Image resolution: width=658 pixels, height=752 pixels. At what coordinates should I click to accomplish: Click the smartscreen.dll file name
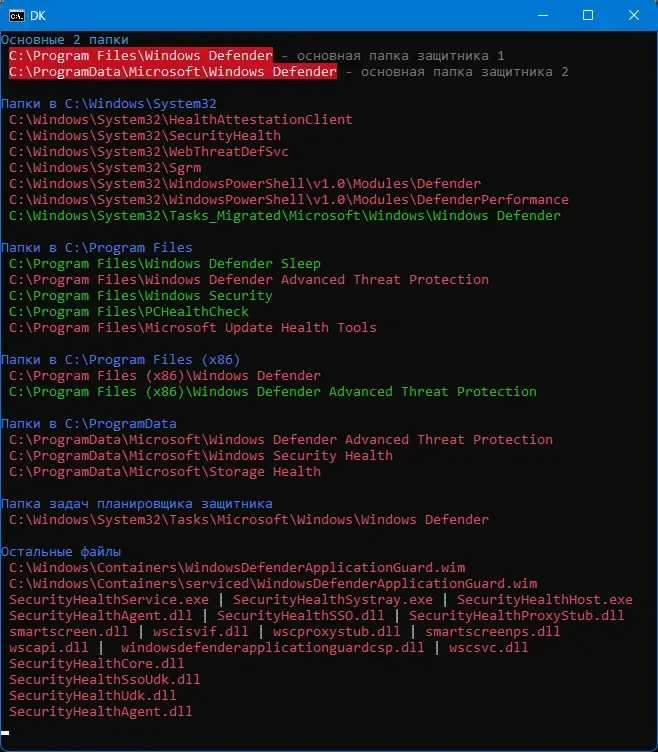tap(68, 632)
